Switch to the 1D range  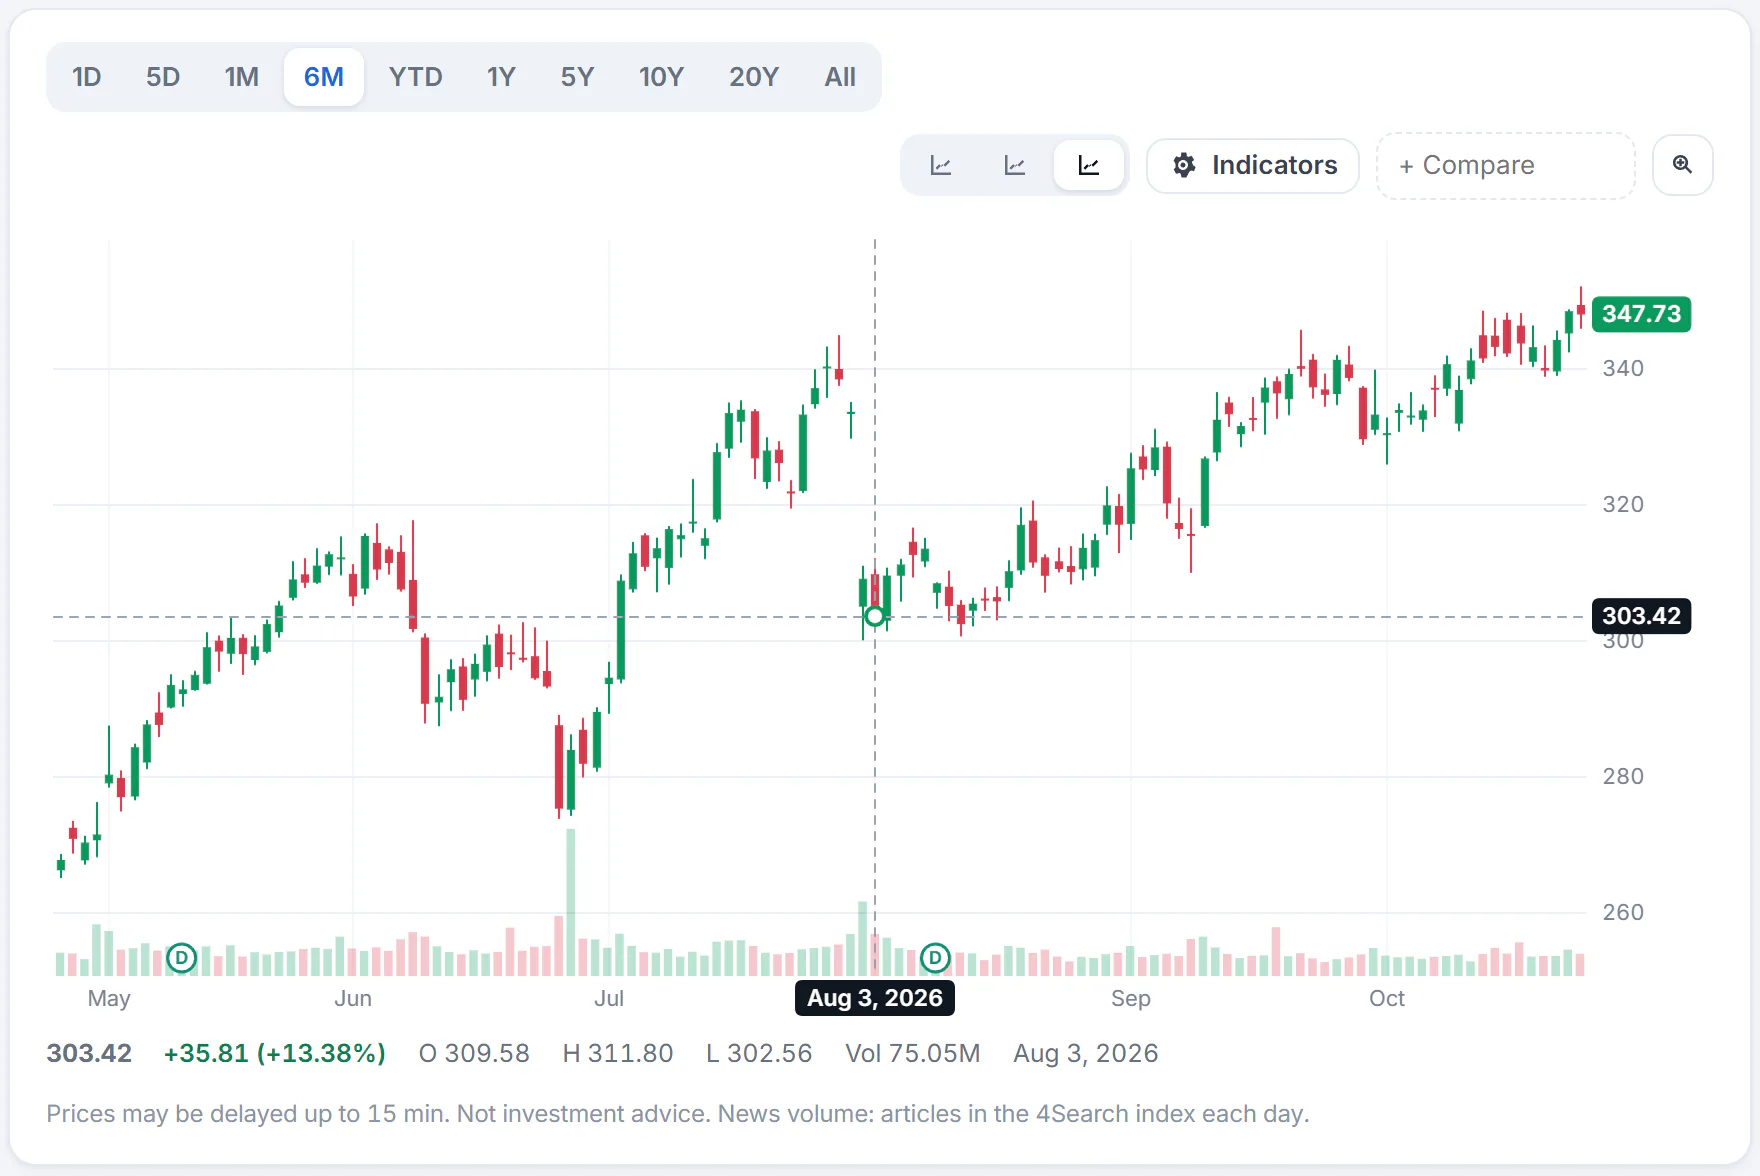[87, 77]
